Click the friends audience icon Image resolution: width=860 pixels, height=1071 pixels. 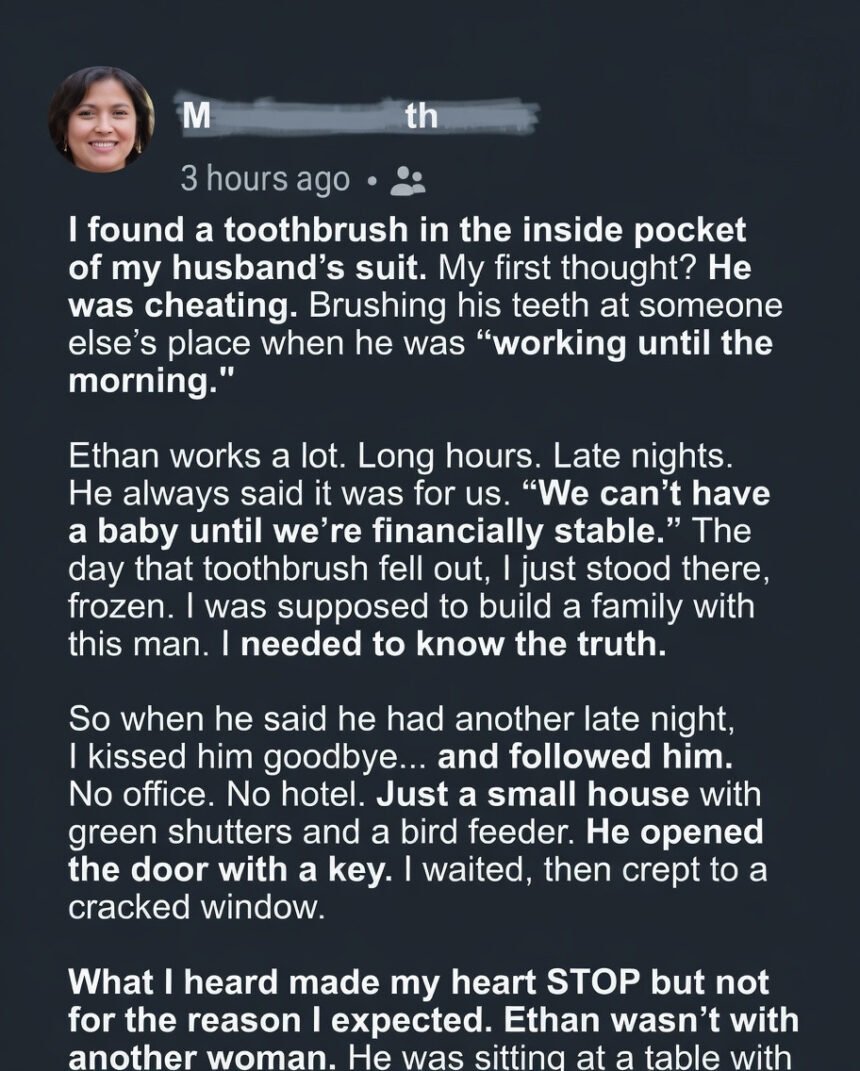[x=406, y=180]
